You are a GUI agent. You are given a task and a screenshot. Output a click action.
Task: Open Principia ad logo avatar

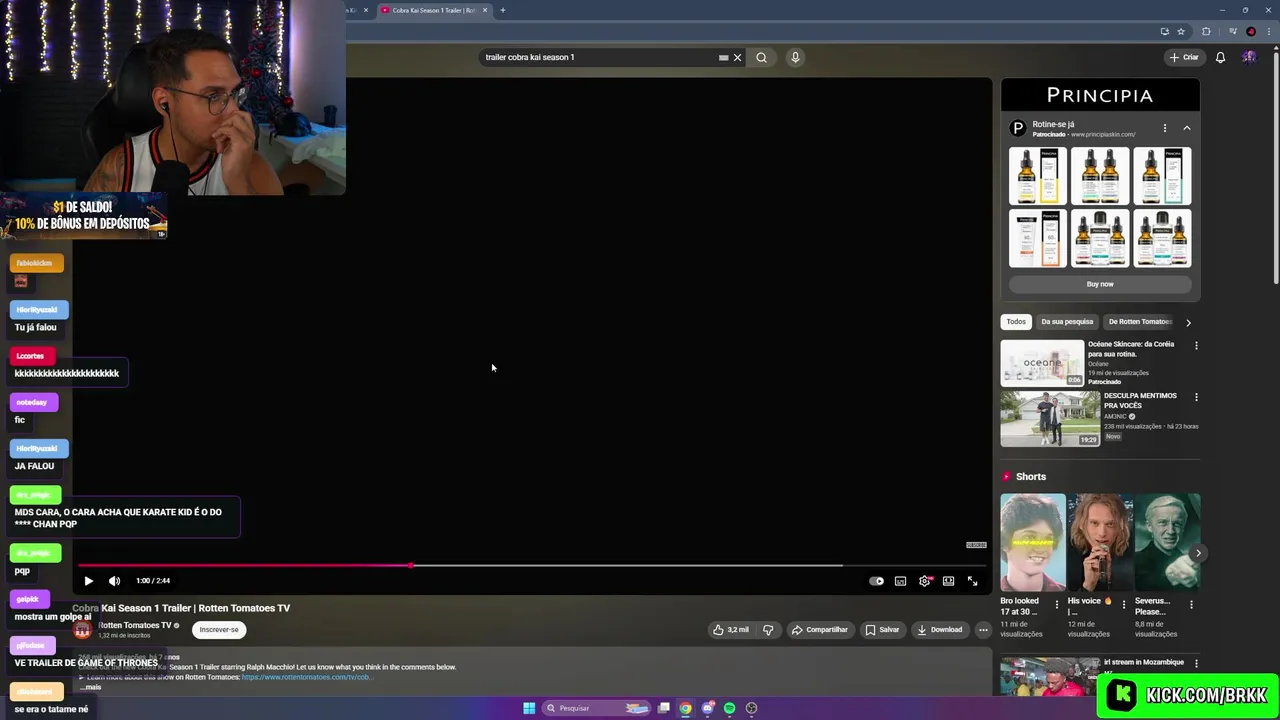(x=1018, y=128)
